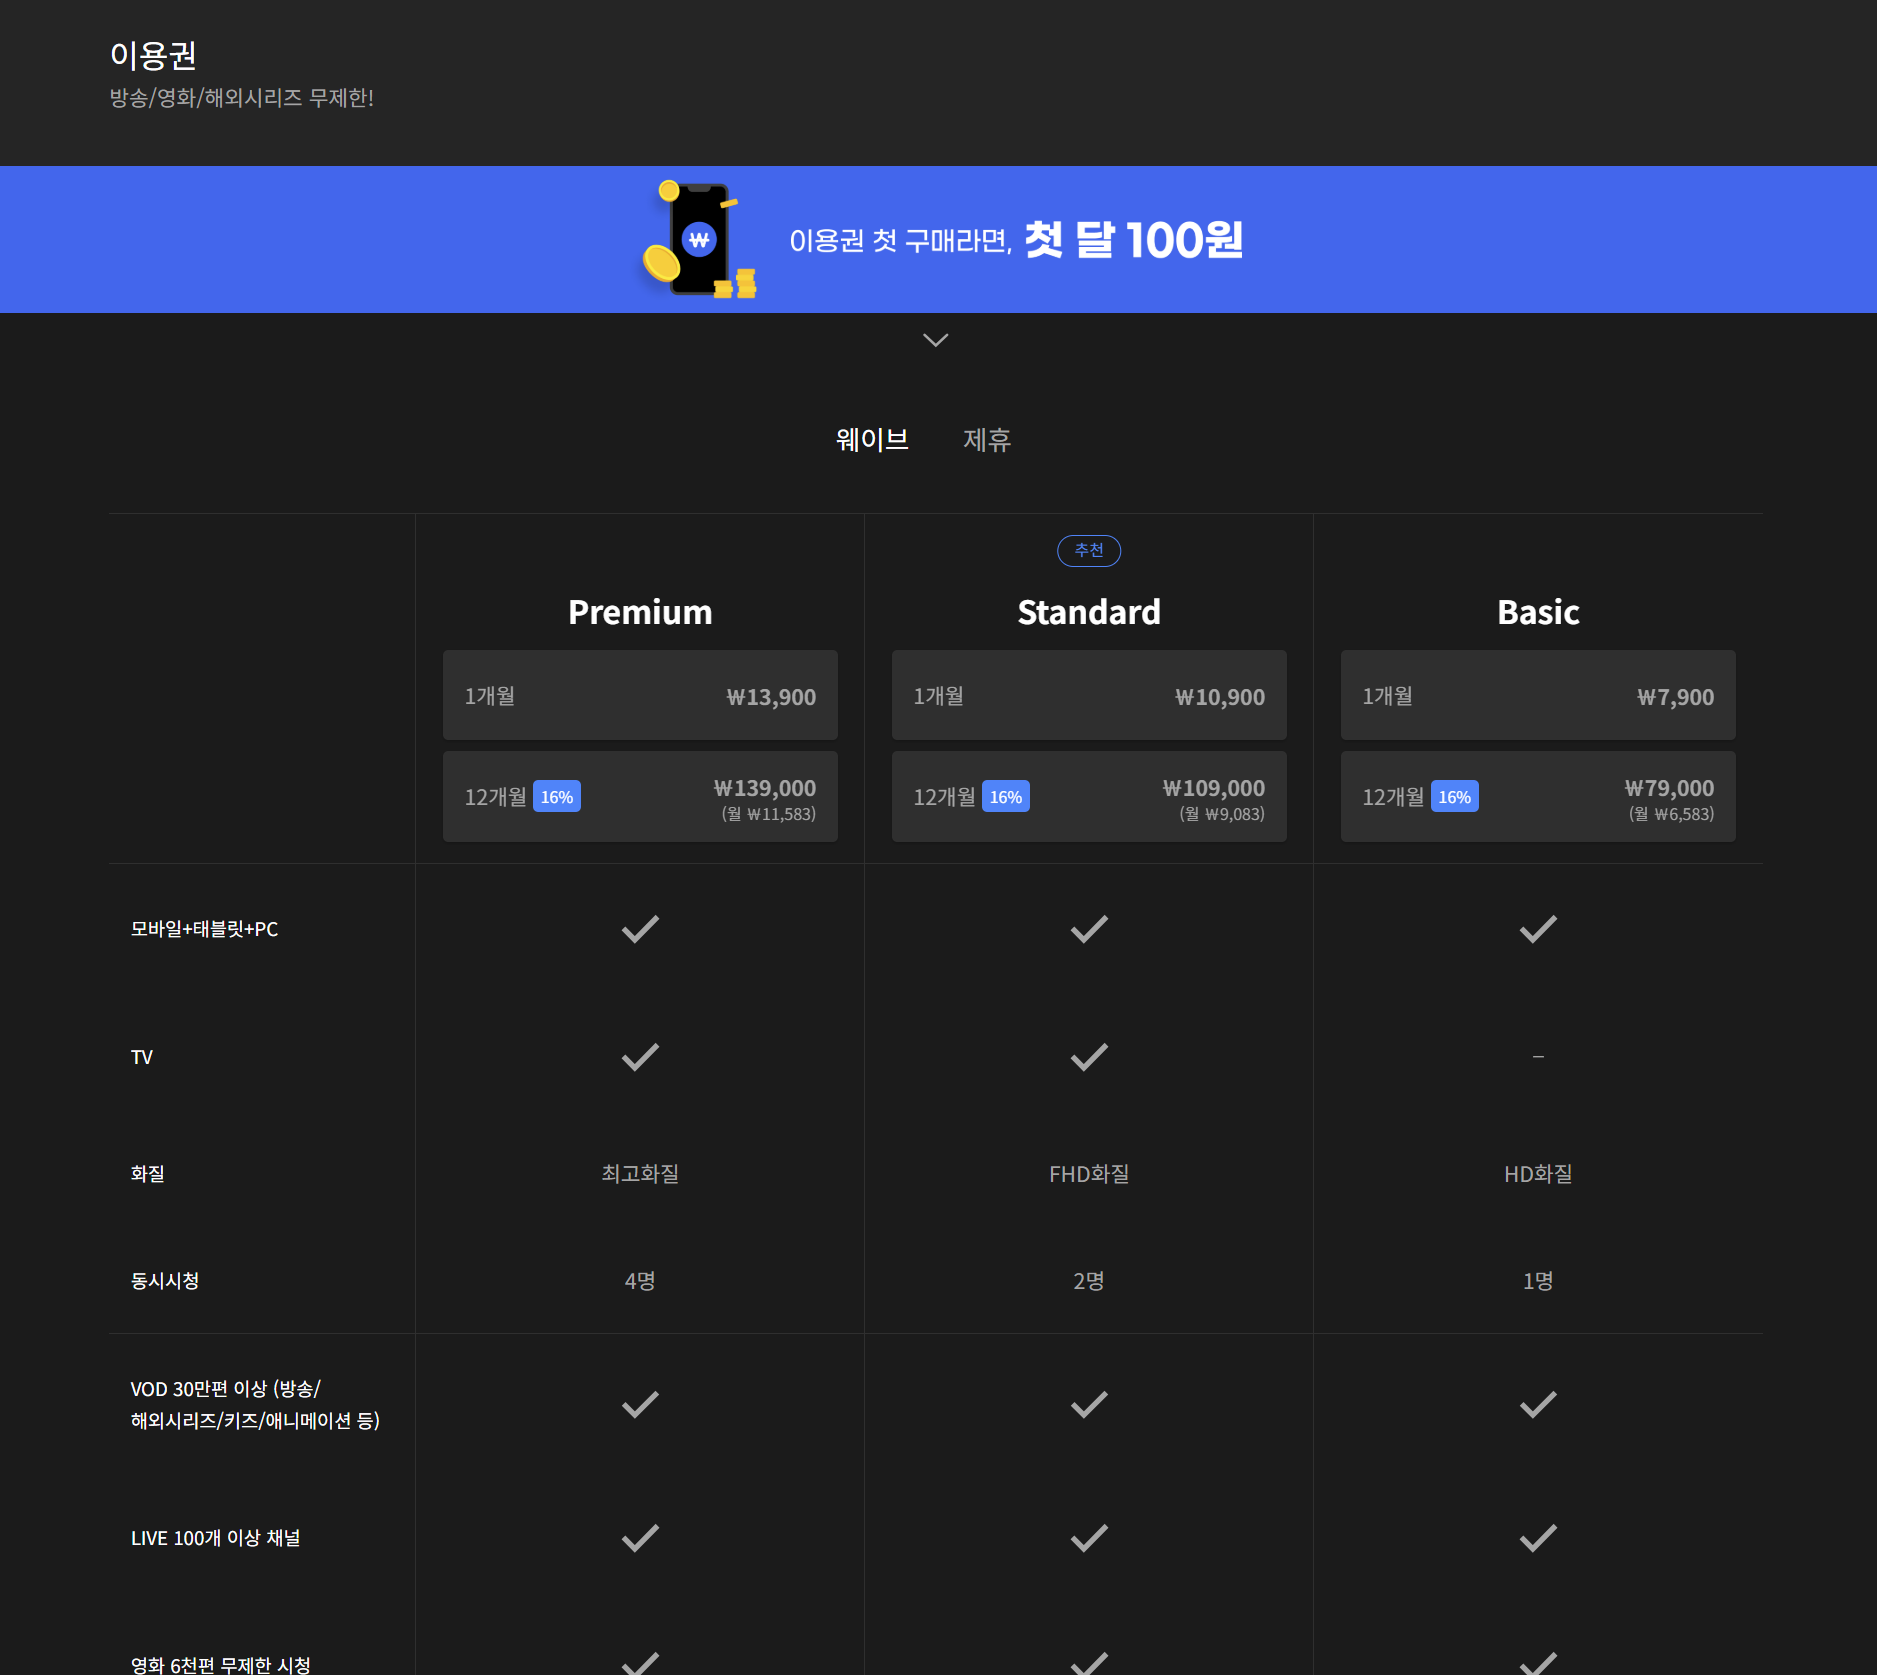Select Standard 12개월 ₩109,000 plan

[x=1089, y=797]
